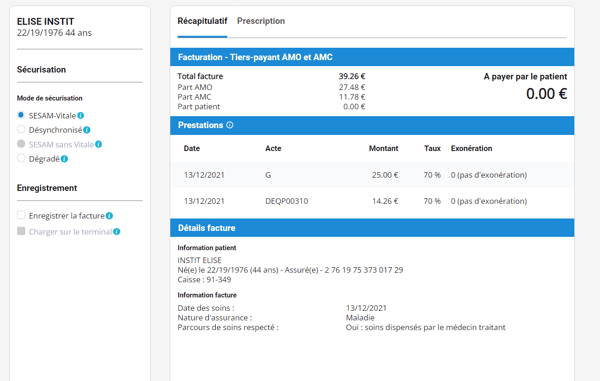The image size is (600, 381).
Task: Select Dégradé radio option
Action: pos(21,158)
